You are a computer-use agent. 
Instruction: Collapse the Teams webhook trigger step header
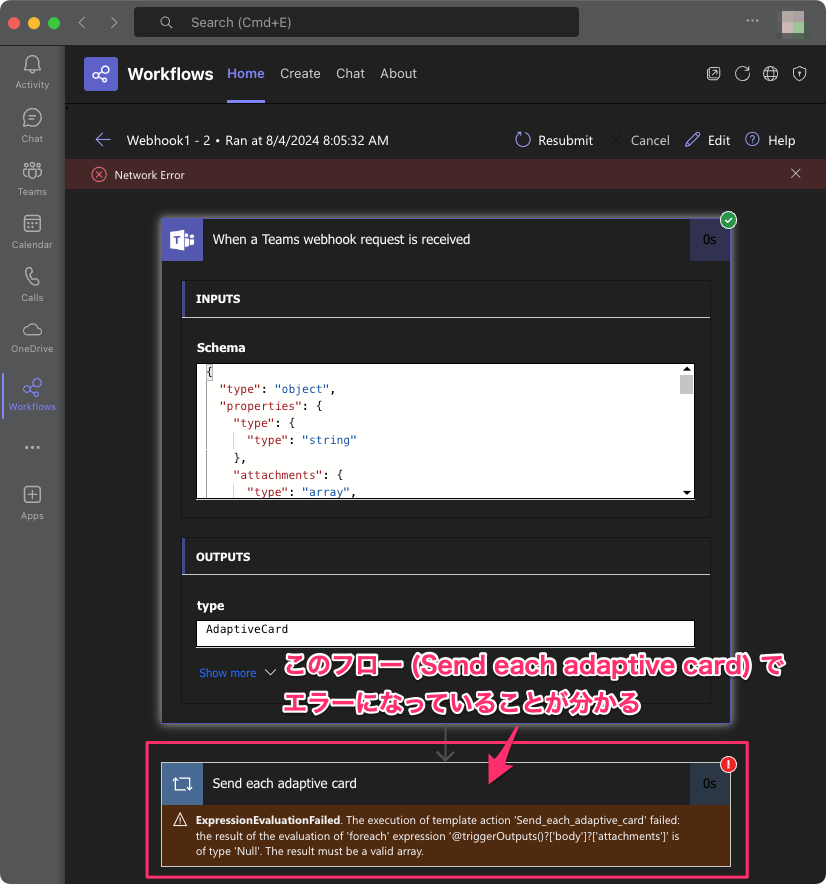[x=445, y=240]
